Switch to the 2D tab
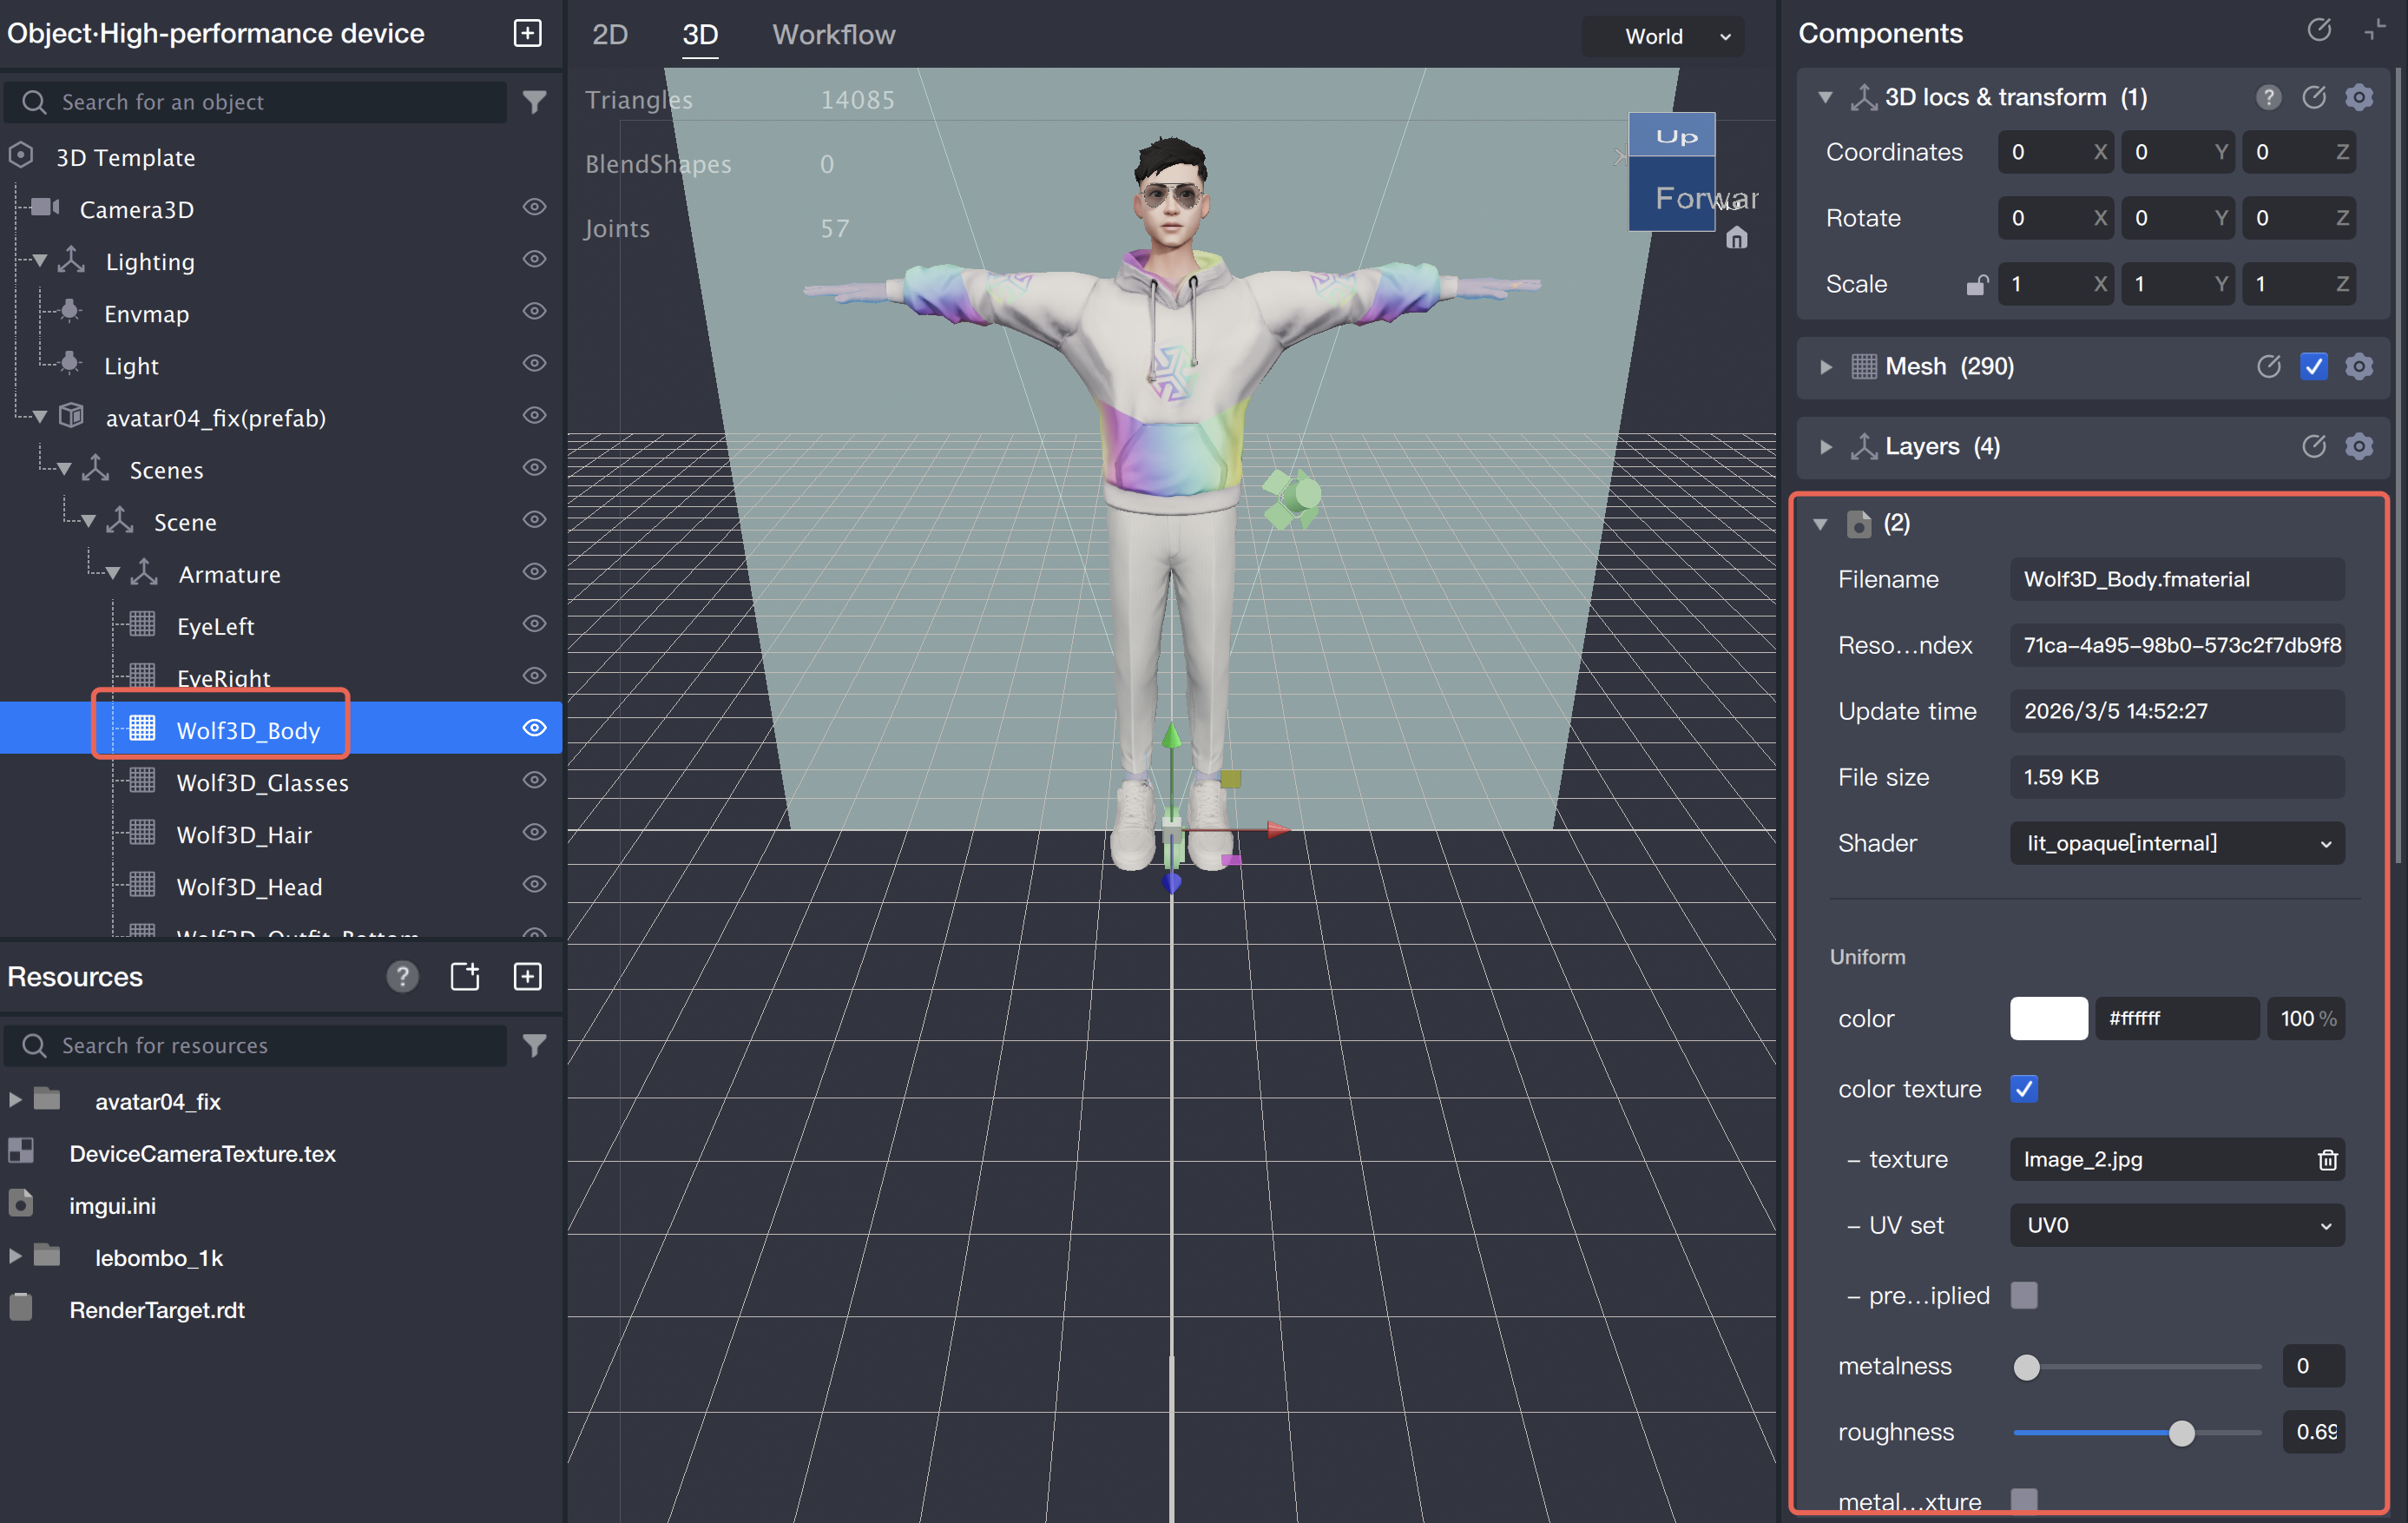This screenshot has width=2408, height=1523. pyautogui.click(x=609, y=34)
